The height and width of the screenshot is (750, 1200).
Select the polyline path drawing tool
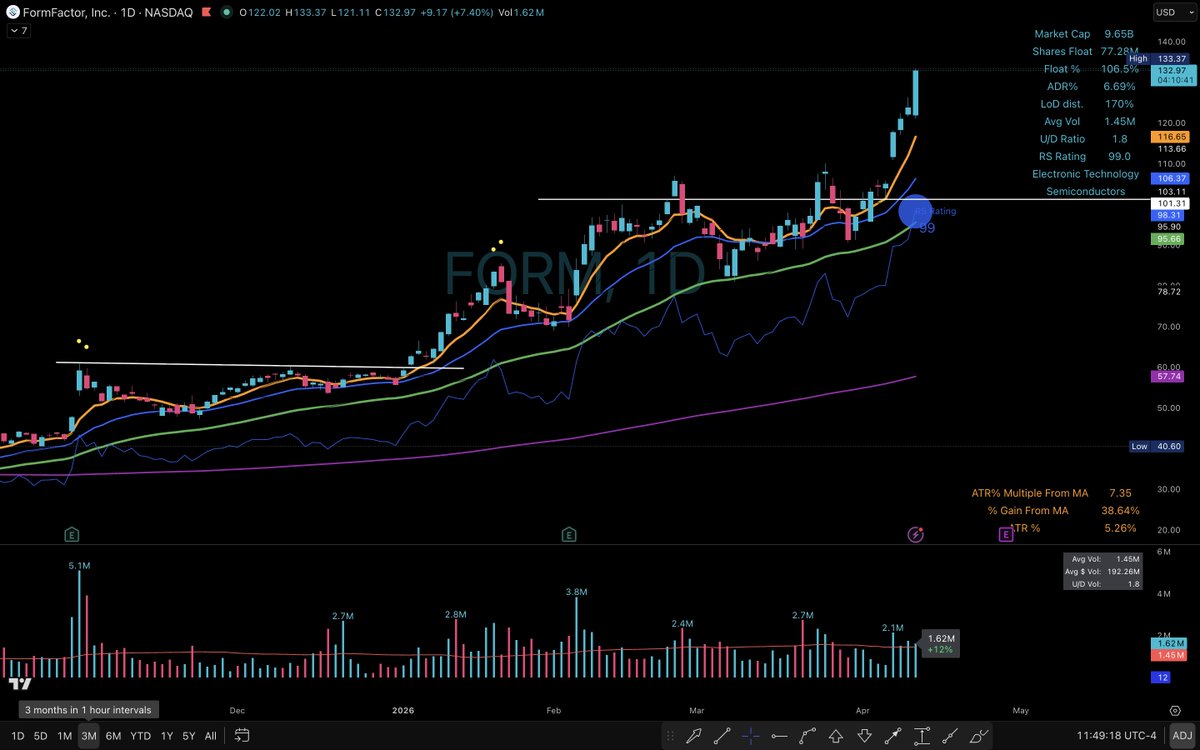coord(808,736)
